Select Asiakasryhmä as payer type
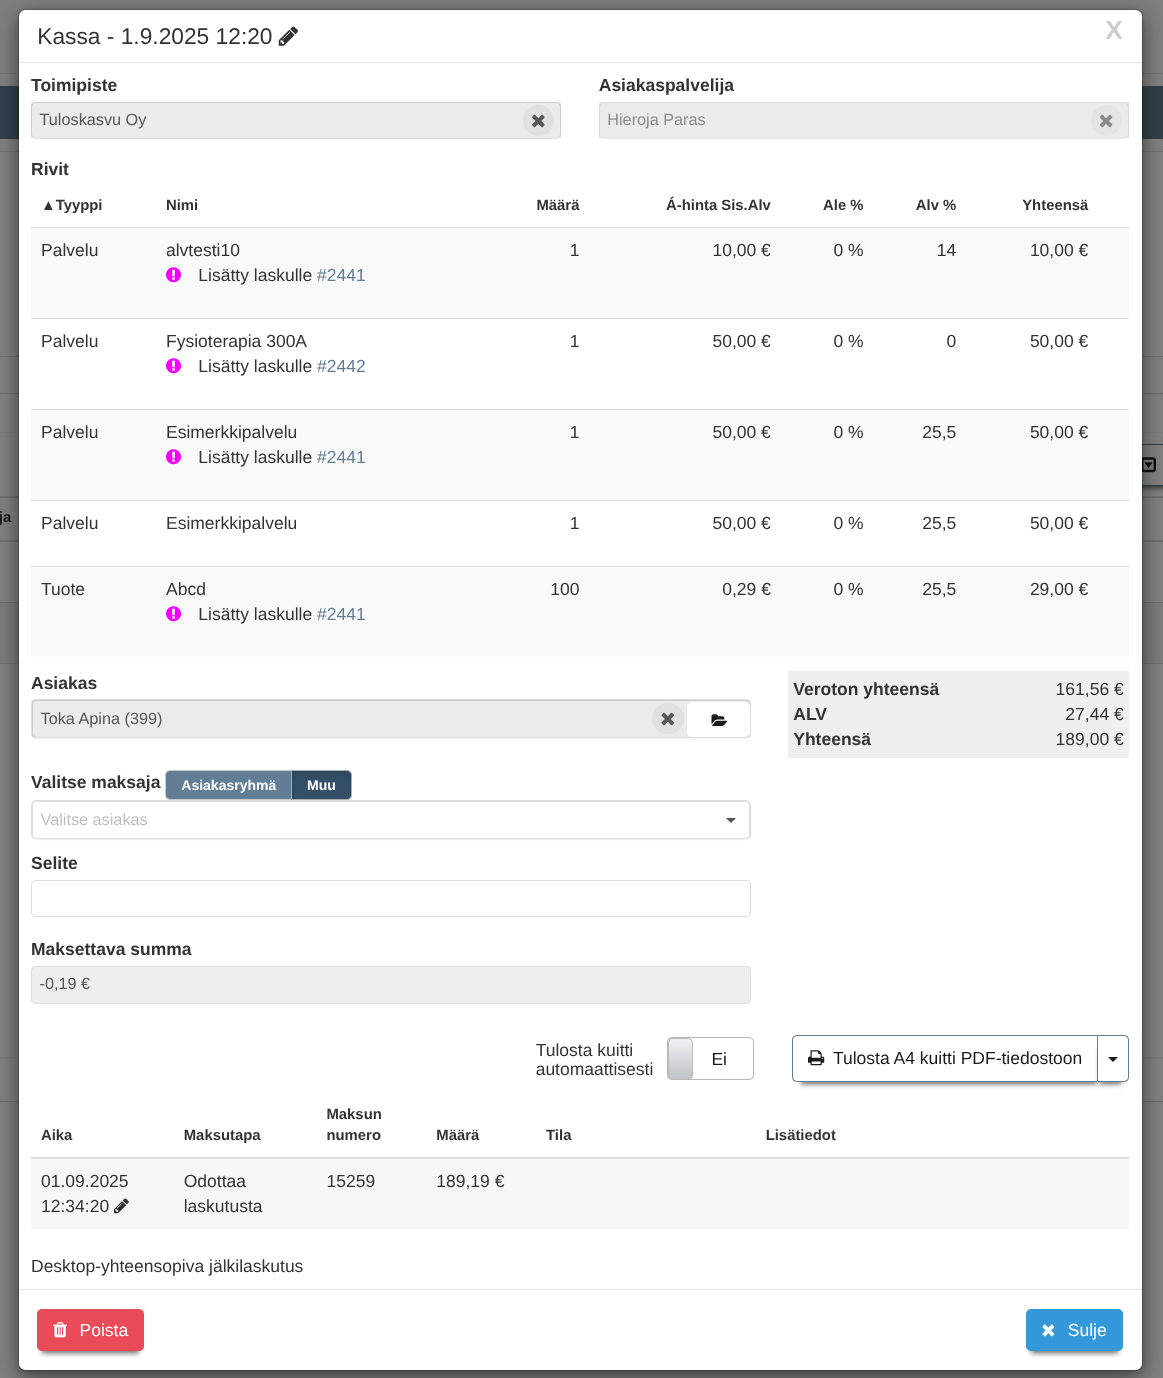Image resolution: width=1163 pixels, height=1378 pixels. 228,785
